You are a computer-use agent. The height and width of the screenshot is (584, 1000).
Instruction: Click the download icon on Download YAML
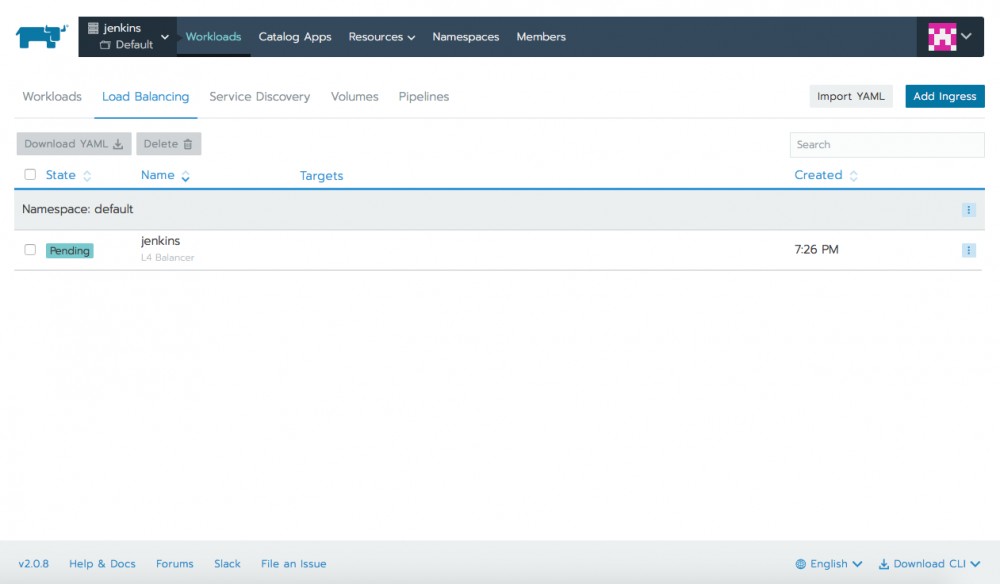[x=116, y=143]
